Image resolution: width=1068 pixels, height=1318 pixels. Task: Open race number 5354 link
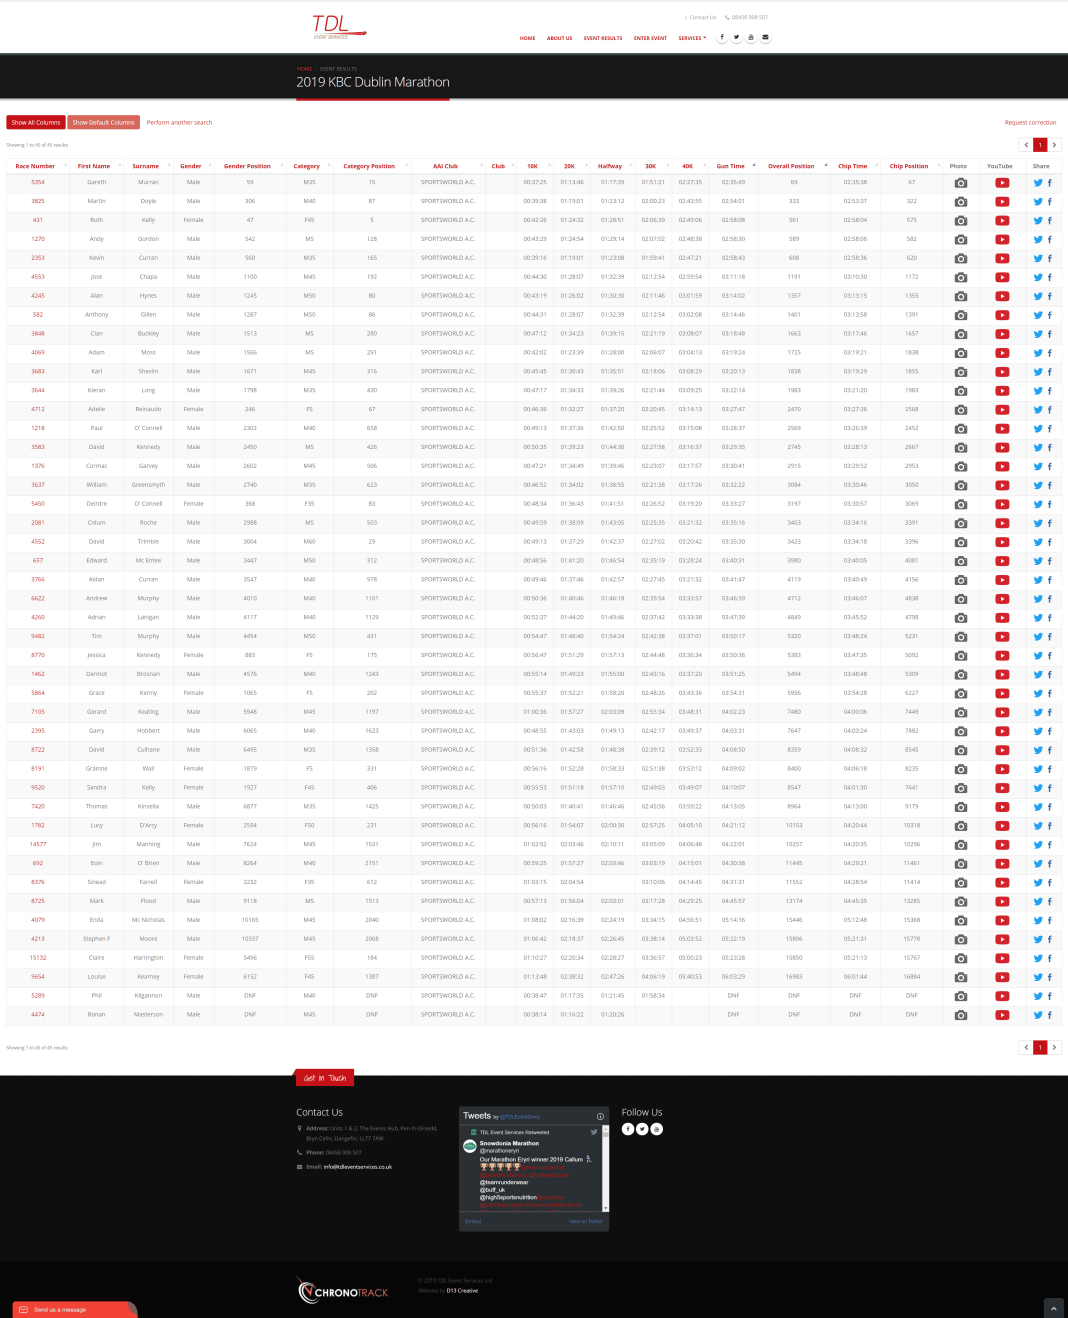[x=38, y=182]
